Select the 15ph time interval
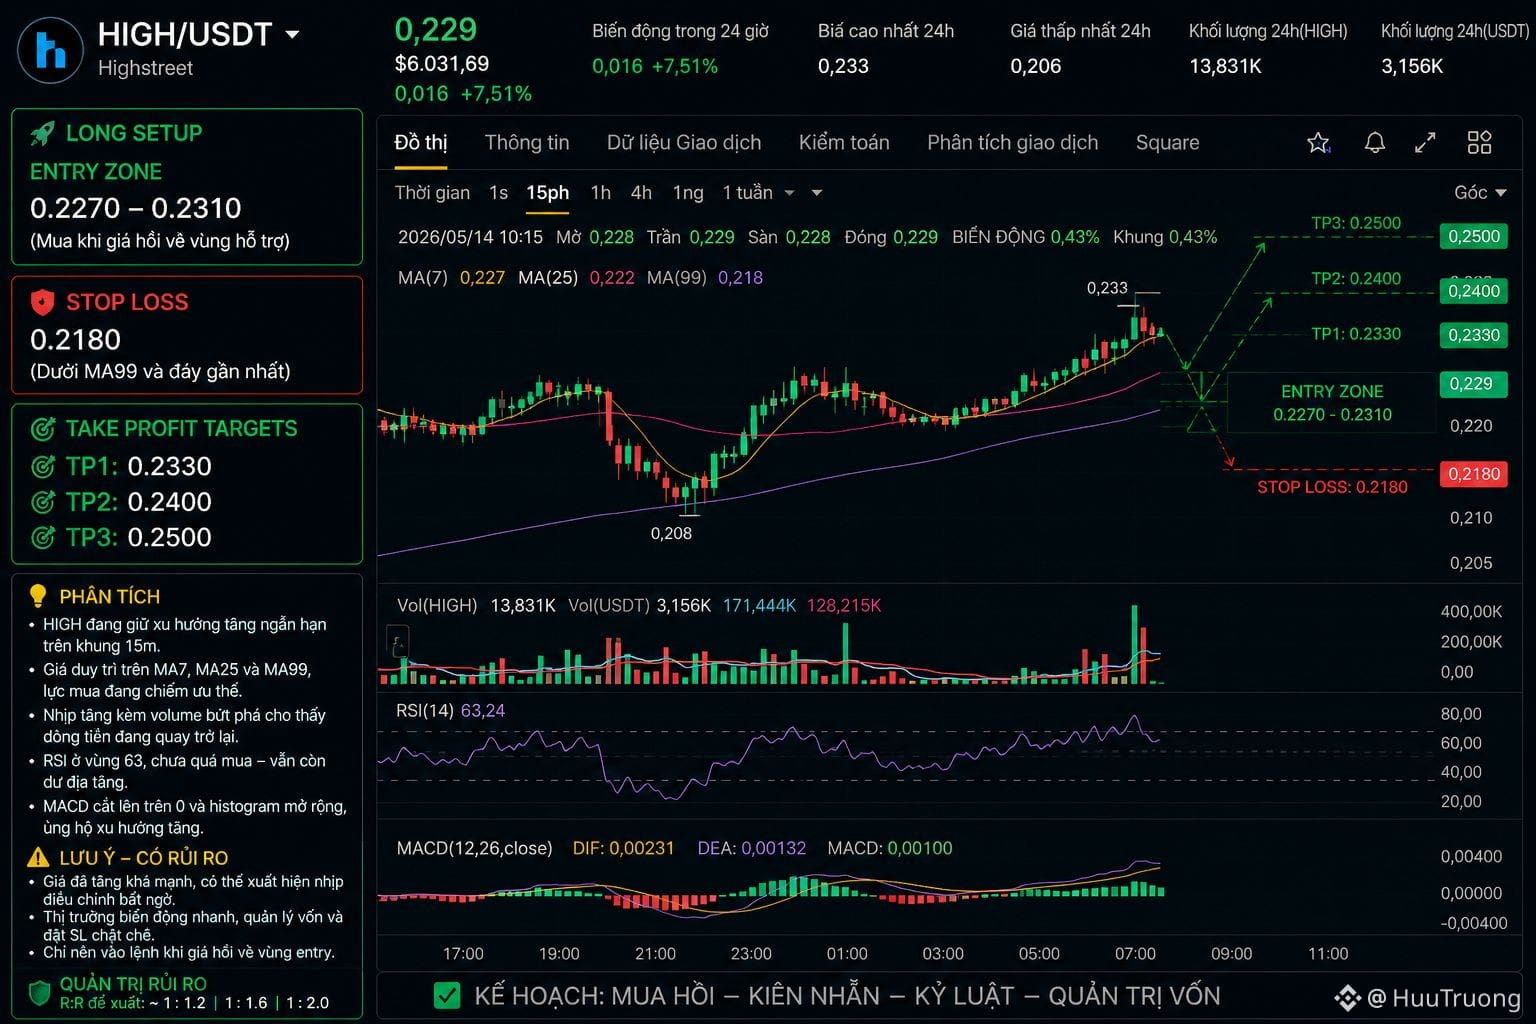This screenshot has width=1536, height=1024. 548,193
